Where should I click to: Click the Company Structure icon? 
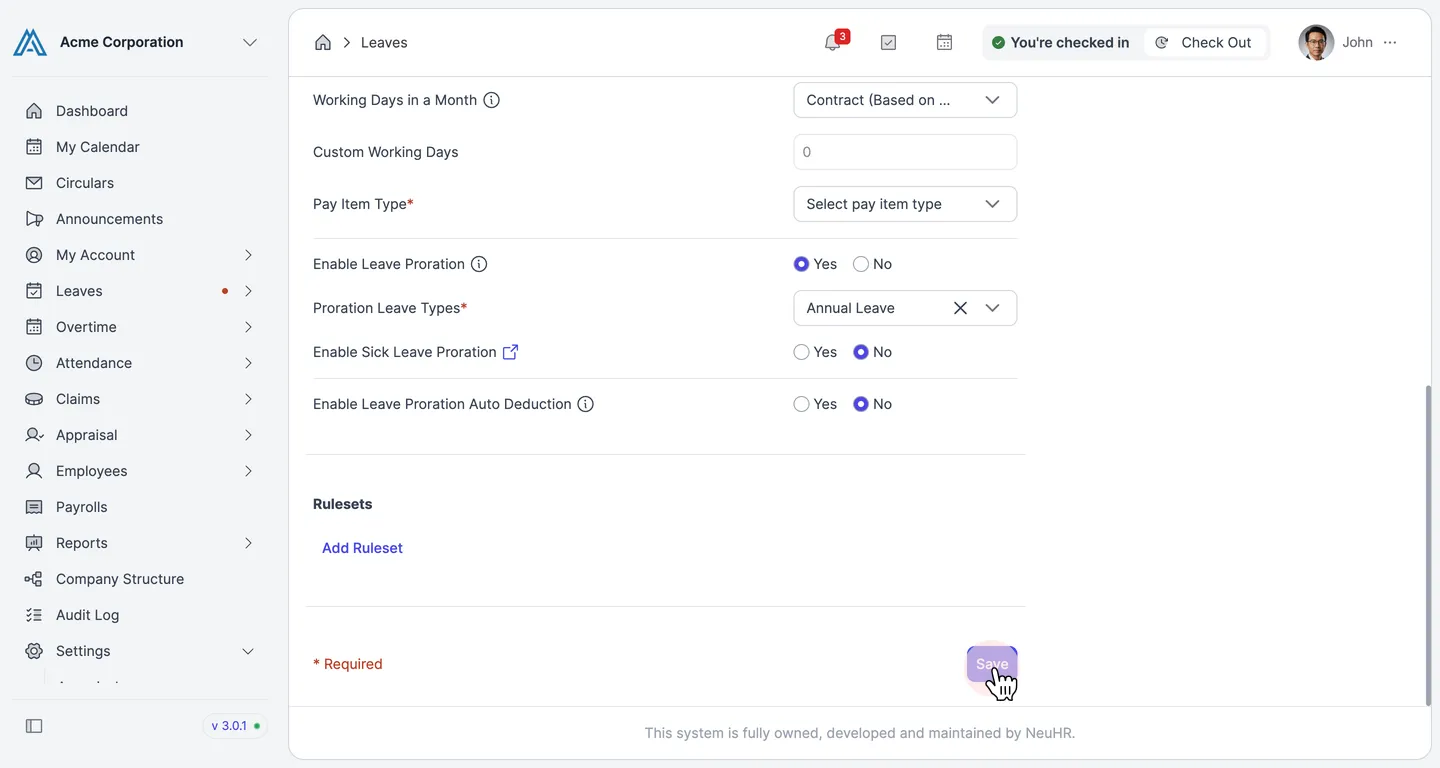click(34, 579)
